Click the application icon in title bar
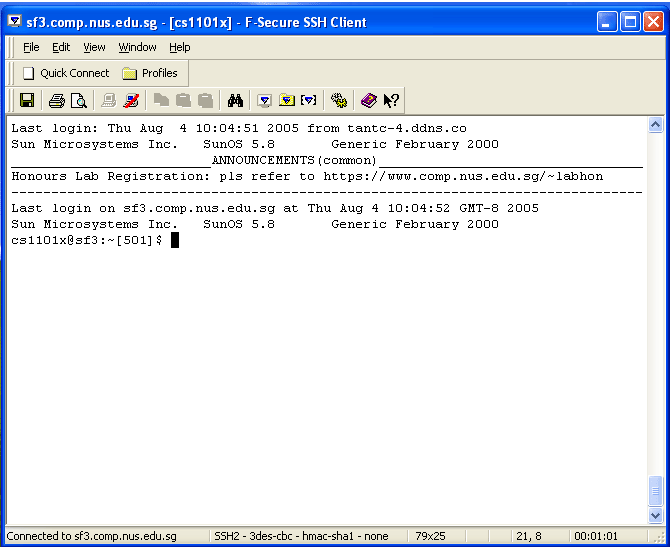 15,21
